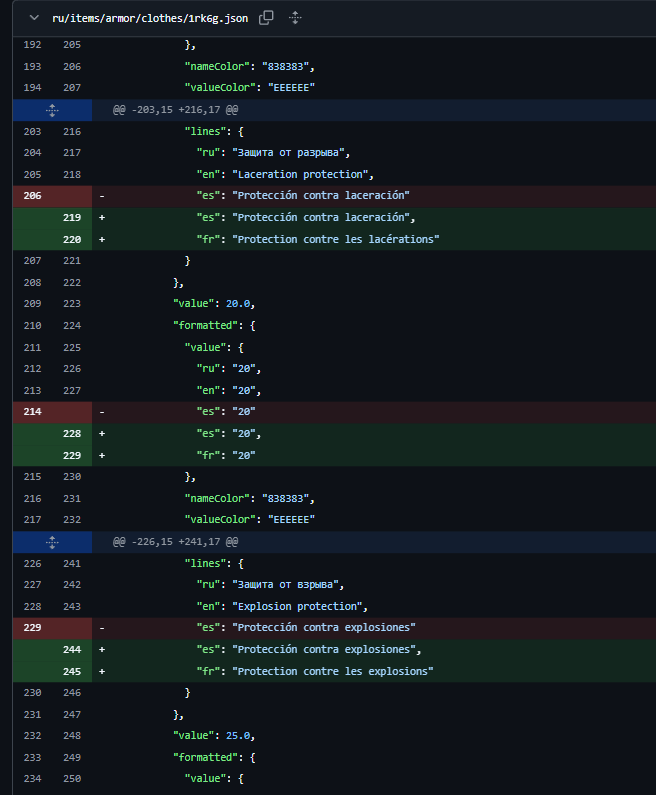This screenshot has height=795, width=656.
Task: Click "valueColor": "EEEEEE" on line 232
Action: tap(249, 520)
